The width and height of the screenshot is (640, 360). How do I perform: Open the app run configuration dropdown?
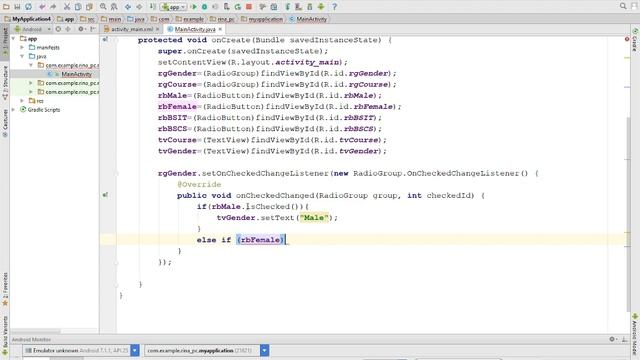[x=173, y=7]
